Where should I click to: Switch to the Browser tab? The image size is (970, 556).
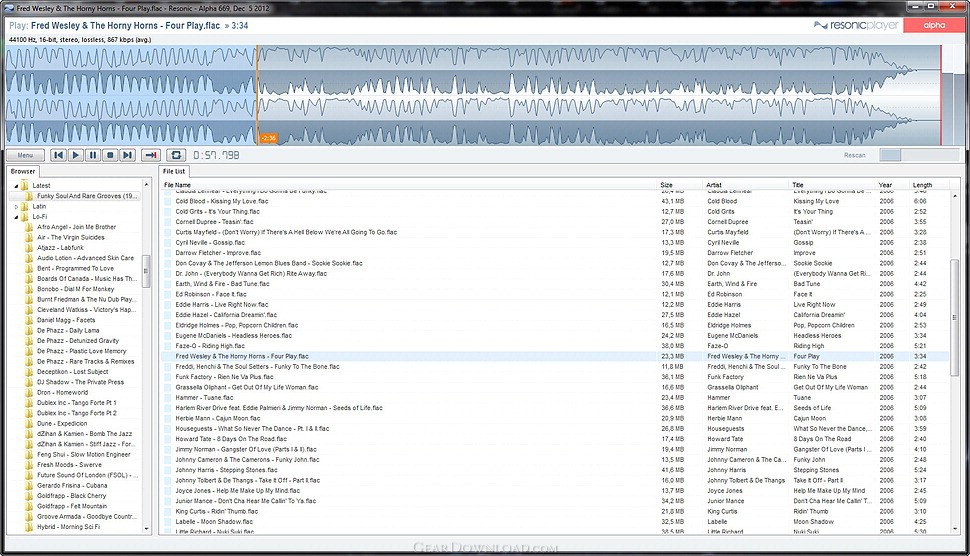pyautogui.click(x=23, y=171)
